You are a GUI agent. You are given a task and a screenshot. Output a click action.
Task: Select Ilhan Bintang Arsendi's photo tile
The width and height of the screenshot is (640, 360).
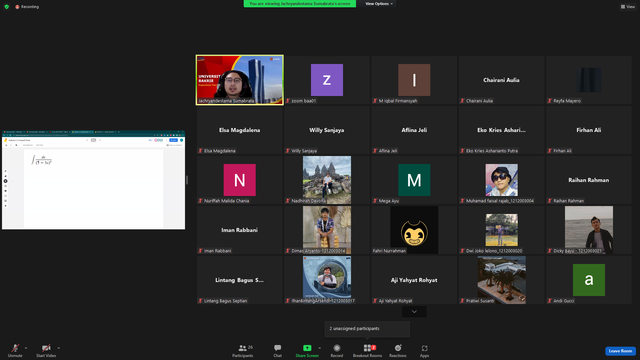327,280
